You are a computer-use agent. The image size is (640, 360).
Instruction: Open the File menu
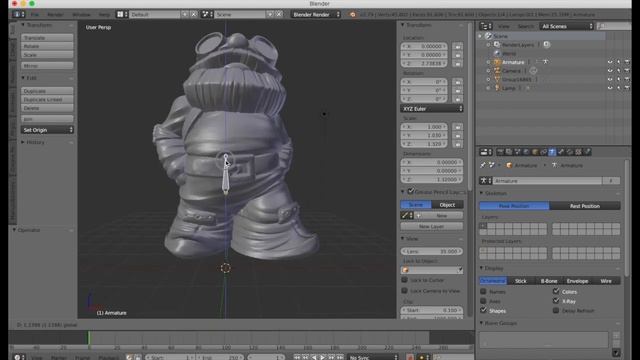[35, 14]
